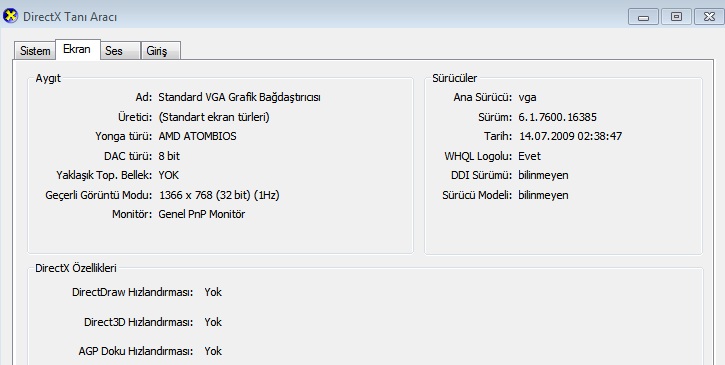Click the 'Evet' WHQL Logolu value

pyautogui.click(x=529, y=156)
